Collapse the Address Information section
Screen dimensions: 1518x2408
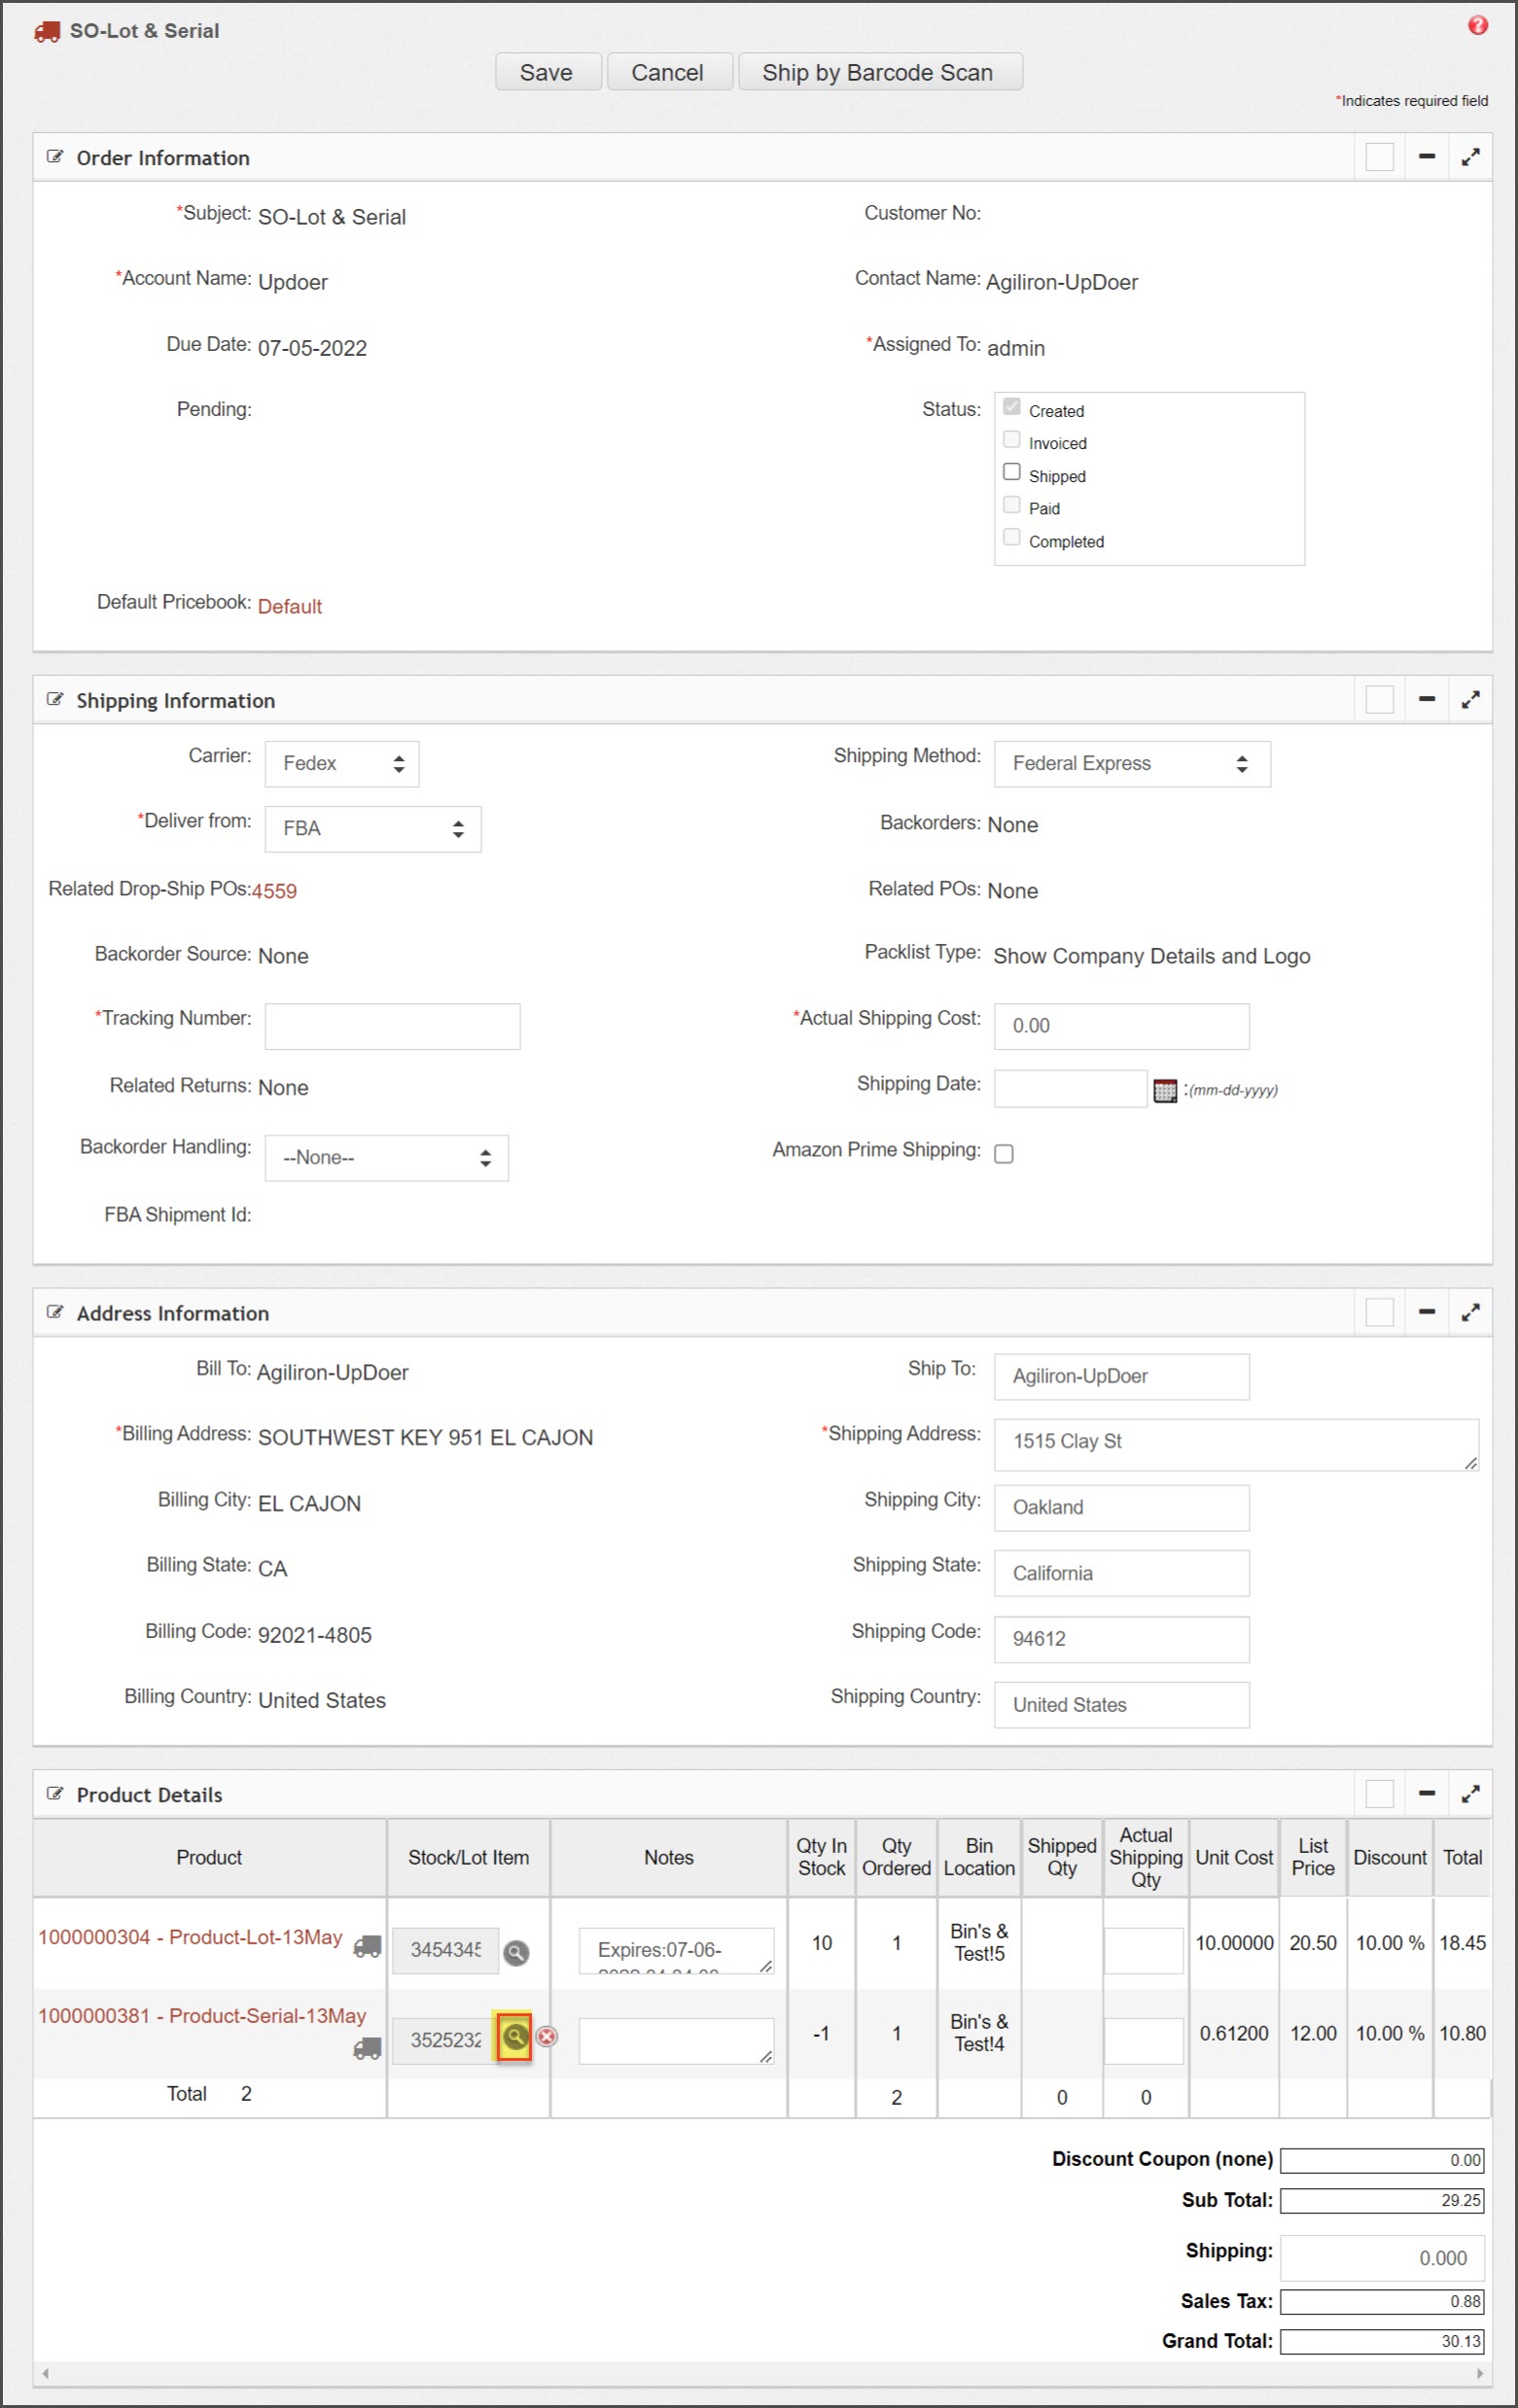click(1426, 1312)
